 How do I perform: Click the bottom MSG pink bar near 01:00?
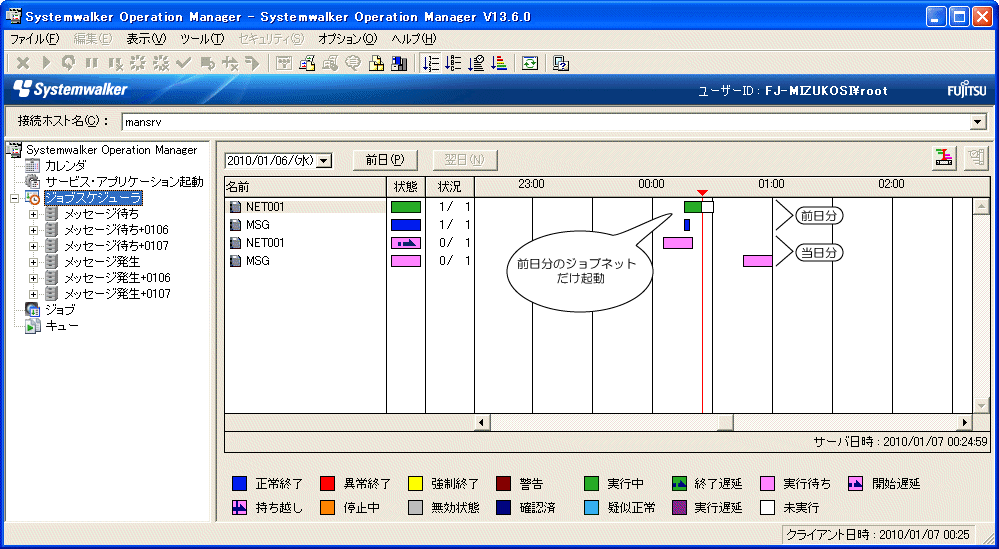[758, 260]
